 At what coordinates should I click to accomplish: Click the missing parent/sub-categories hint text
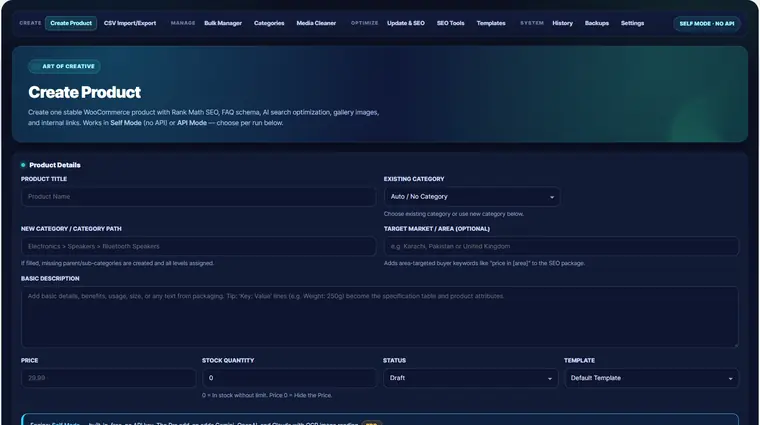pos(117,263)
